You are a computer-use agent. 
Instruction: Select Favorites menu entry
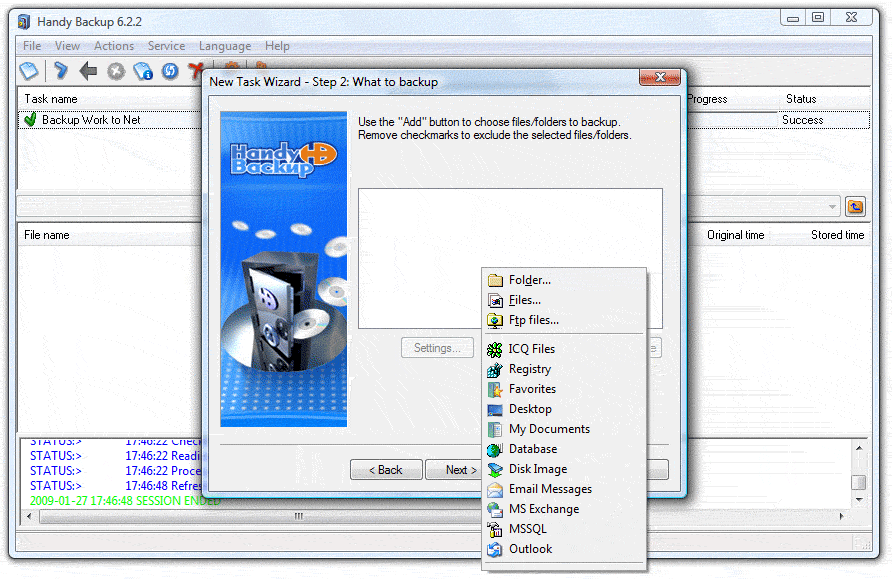(564, 389)
